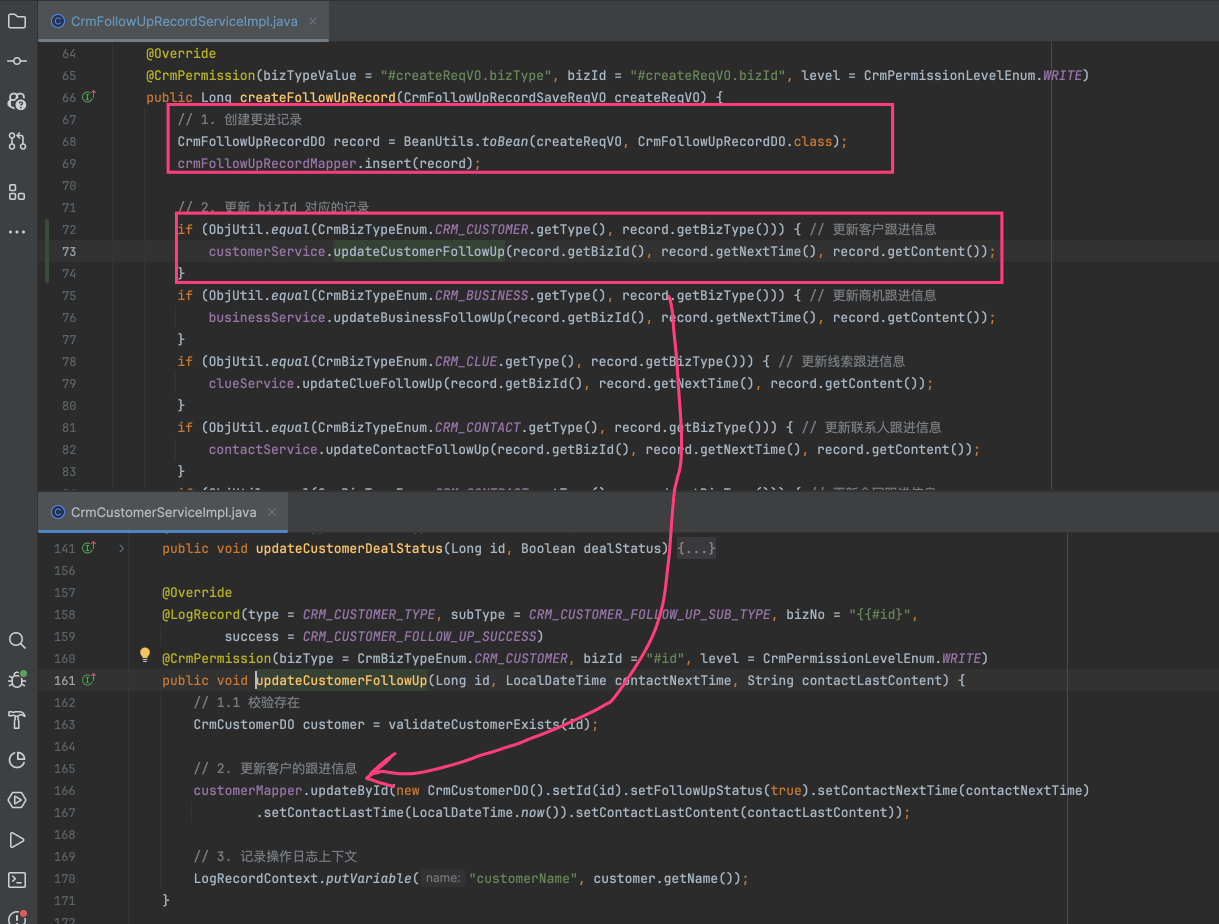The width and height of the screenshot is (1219, 924).
Task: Open the Services tool window
Action: point(16,800)
